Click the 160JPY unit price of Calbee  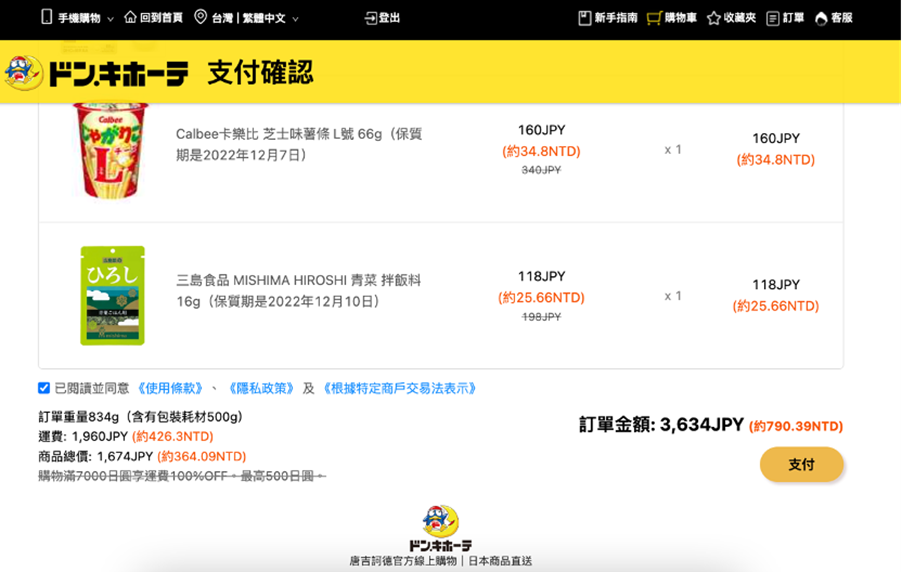click(541, 129)
